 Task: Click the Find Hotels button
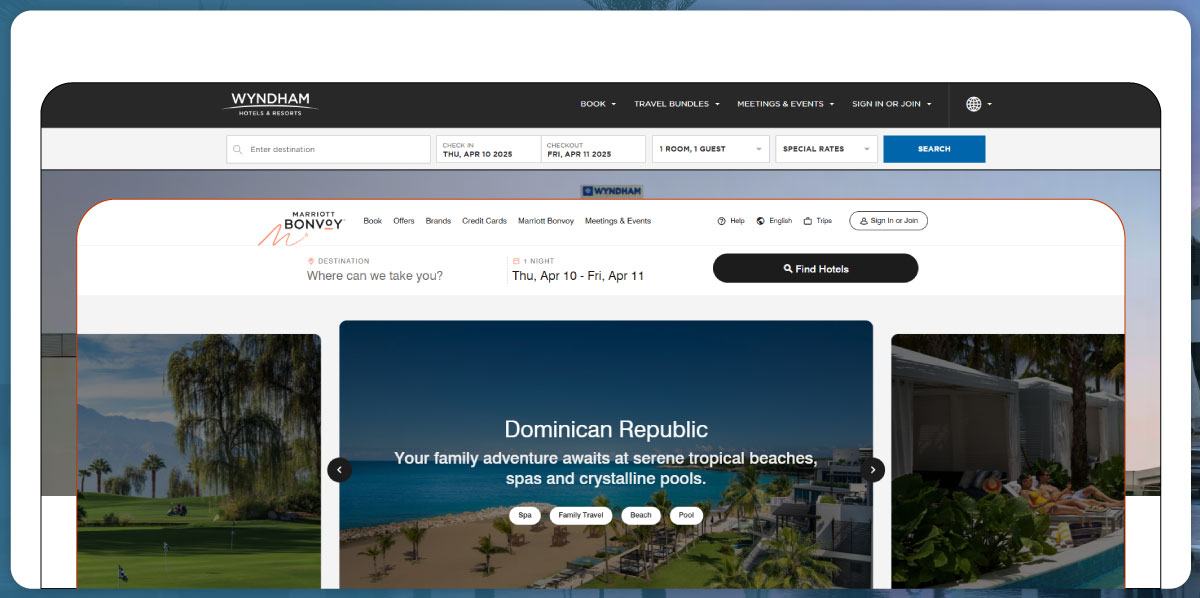(815, 268)
